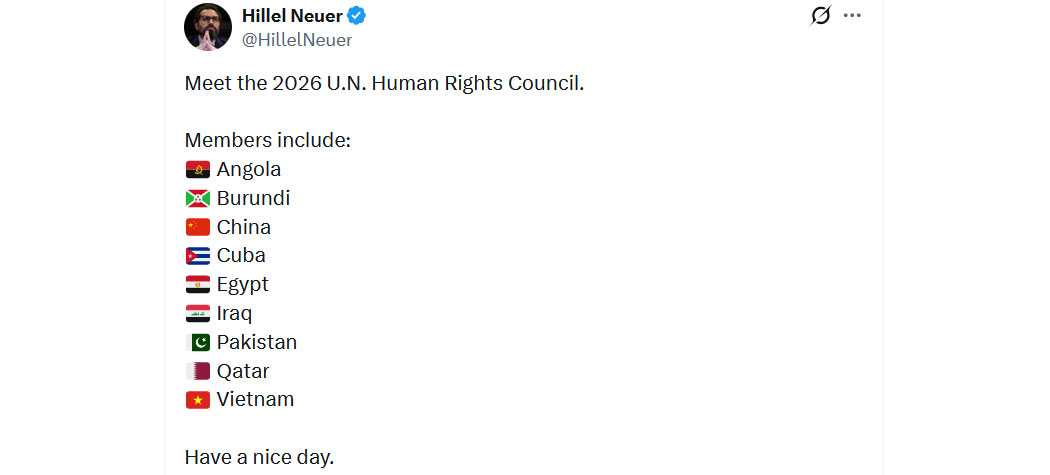Open the three-dot more options menu

click(852, 15)
